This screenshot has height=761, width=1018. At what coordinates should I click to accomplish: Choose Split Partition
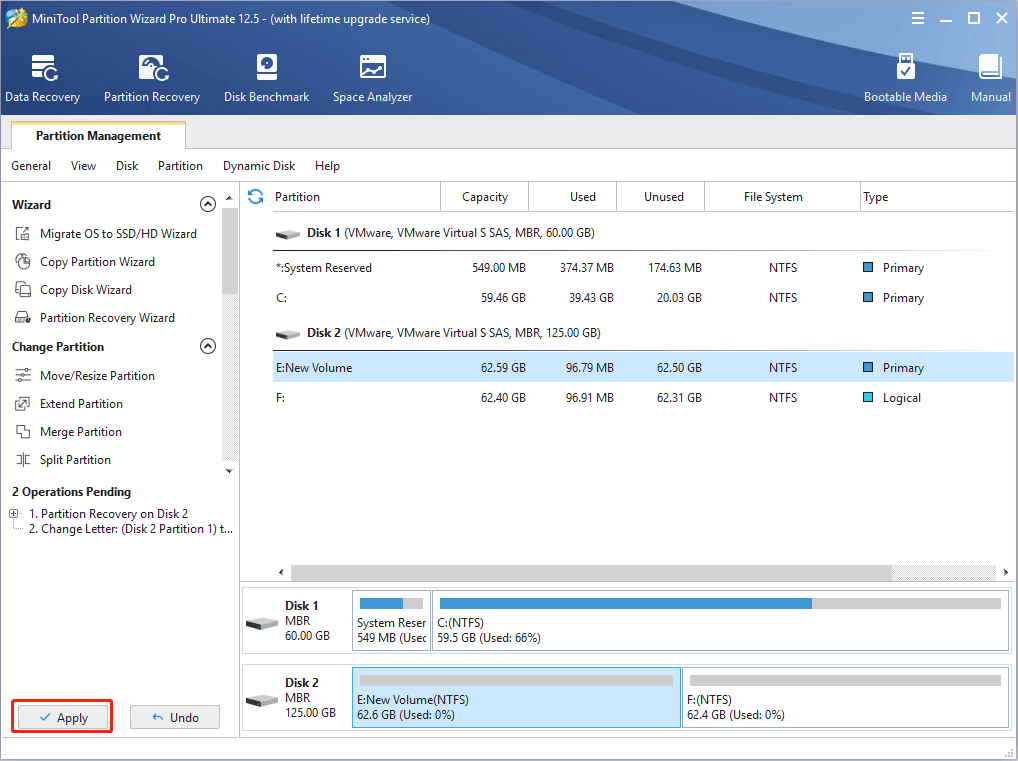coord(75,460)
